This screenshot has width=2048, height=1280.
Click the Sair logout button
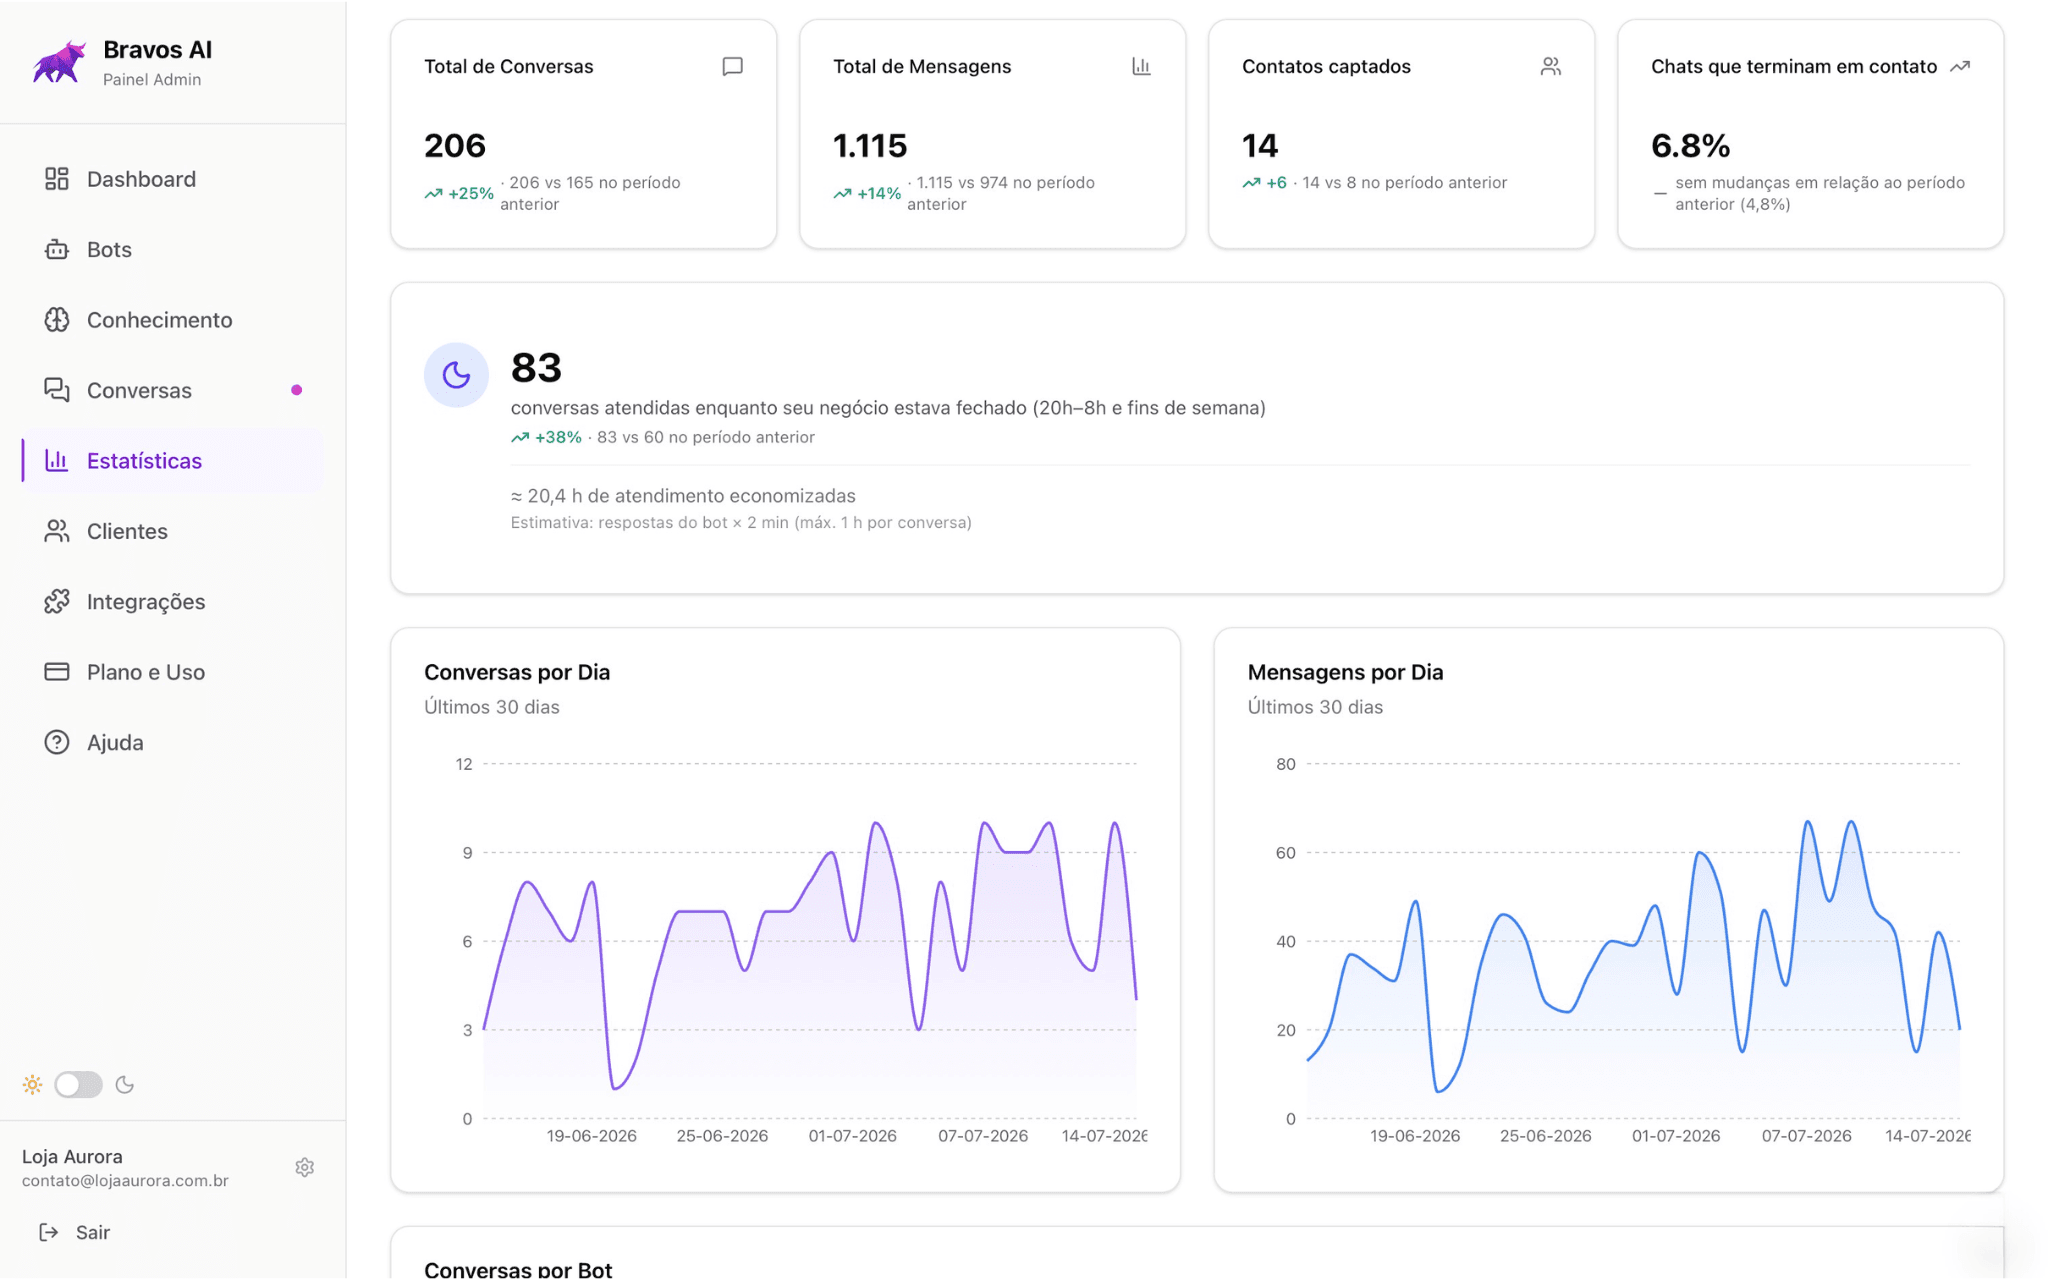[x=74, y=1232]
